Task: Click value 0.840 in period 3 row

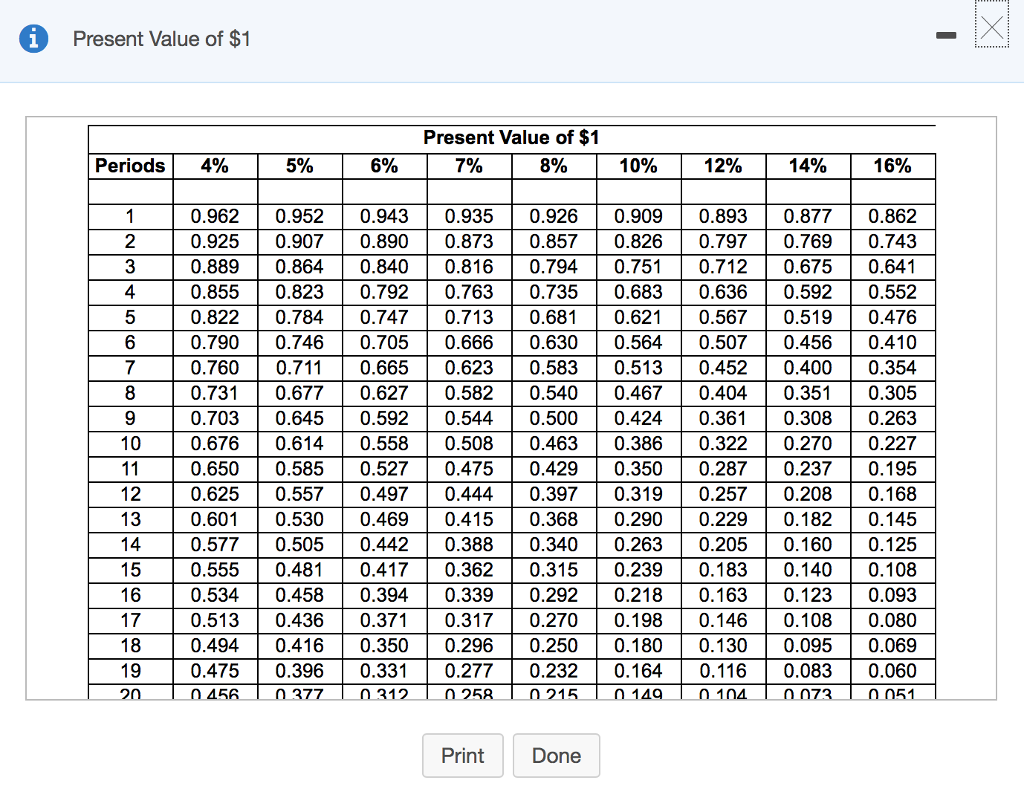Action: click(384, 267)
